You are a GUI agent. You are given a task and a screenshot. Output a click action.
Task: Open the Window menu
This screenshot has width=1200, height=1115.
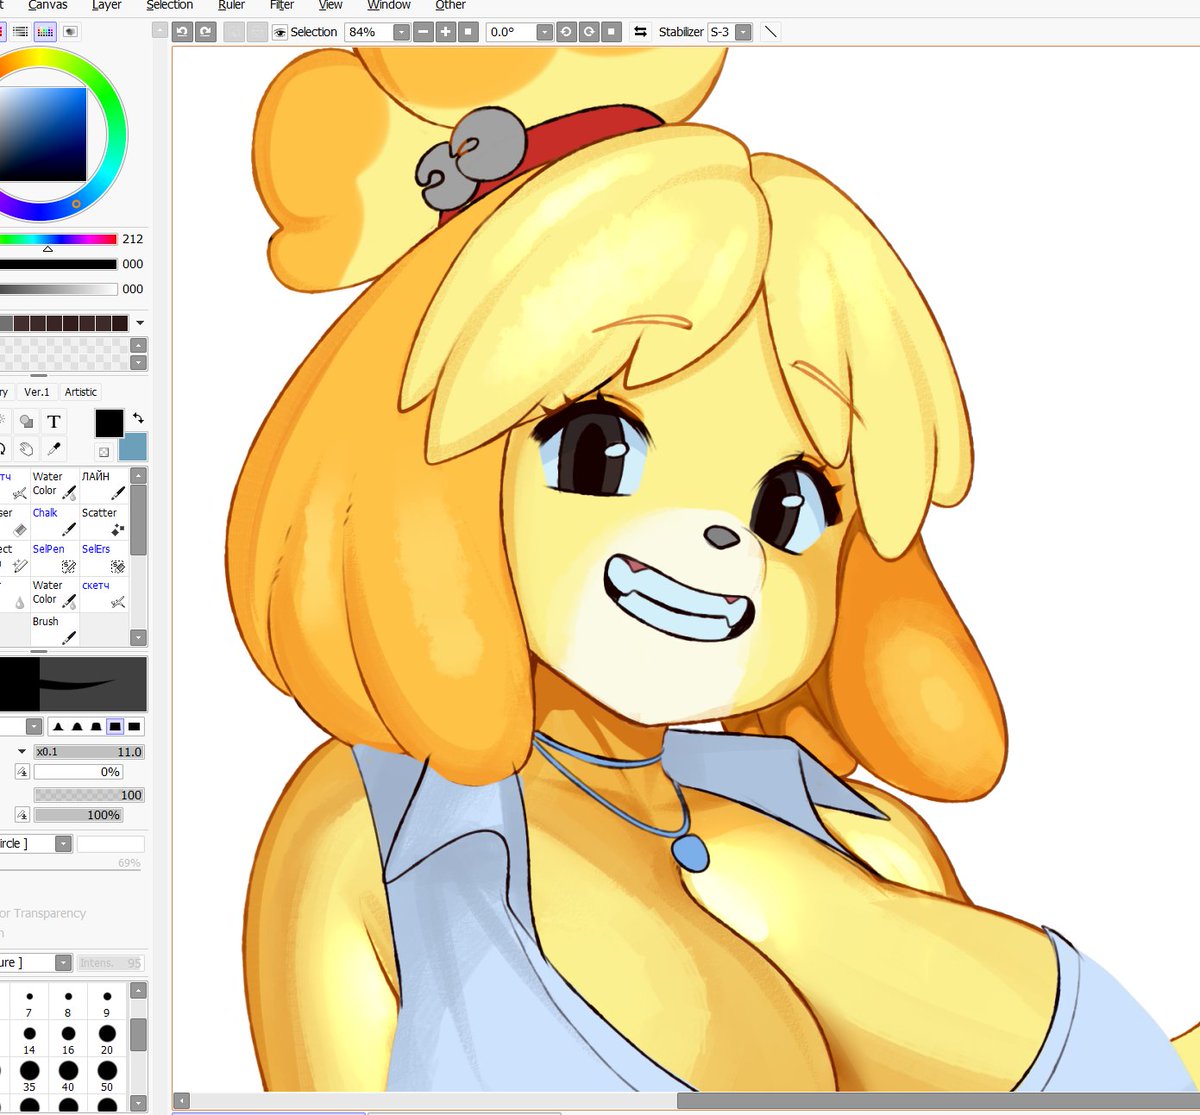388,5
